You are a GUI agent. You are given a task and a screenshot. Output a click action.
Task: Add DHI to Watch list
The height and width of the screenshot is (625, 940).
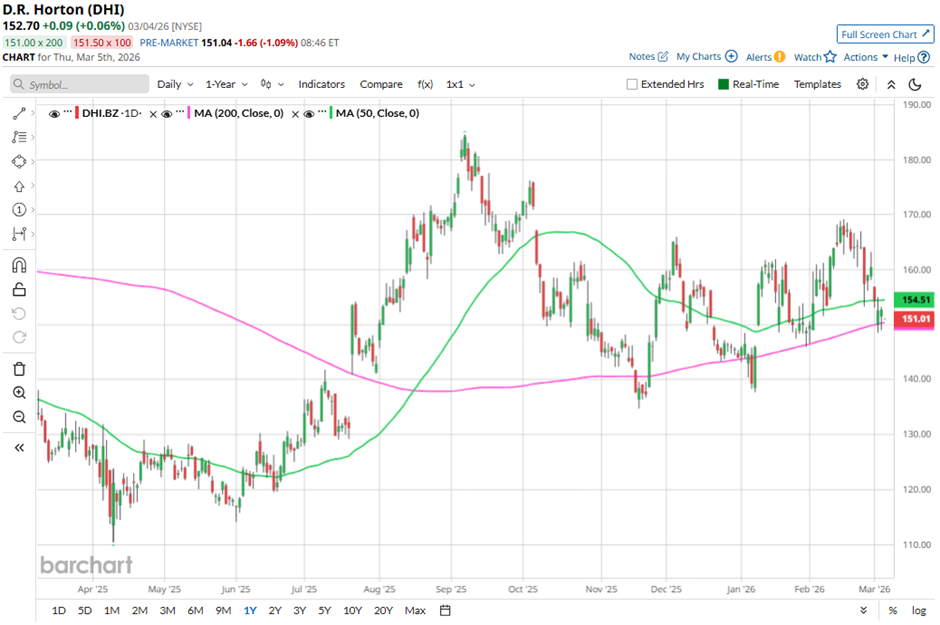pyautogui.click(x=815, y=57)
